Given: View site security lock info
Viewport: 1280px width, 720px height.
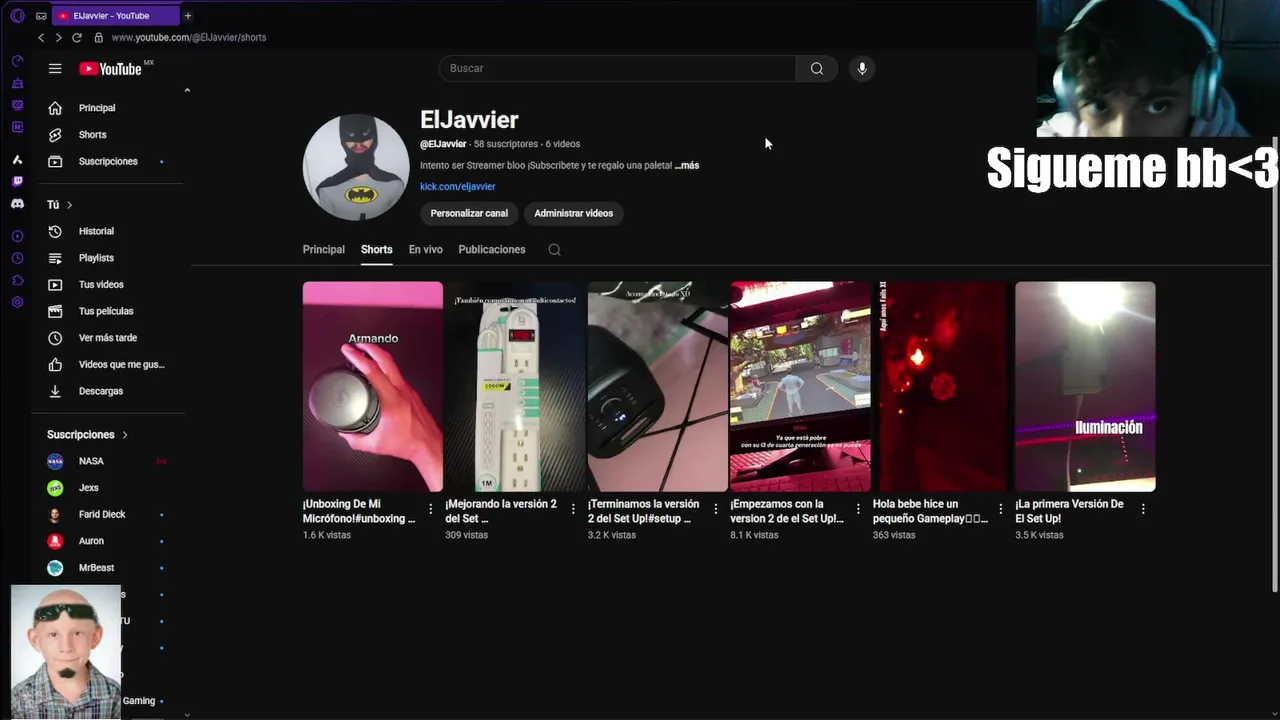Looking at the screenshot, I should pos(98,37).
